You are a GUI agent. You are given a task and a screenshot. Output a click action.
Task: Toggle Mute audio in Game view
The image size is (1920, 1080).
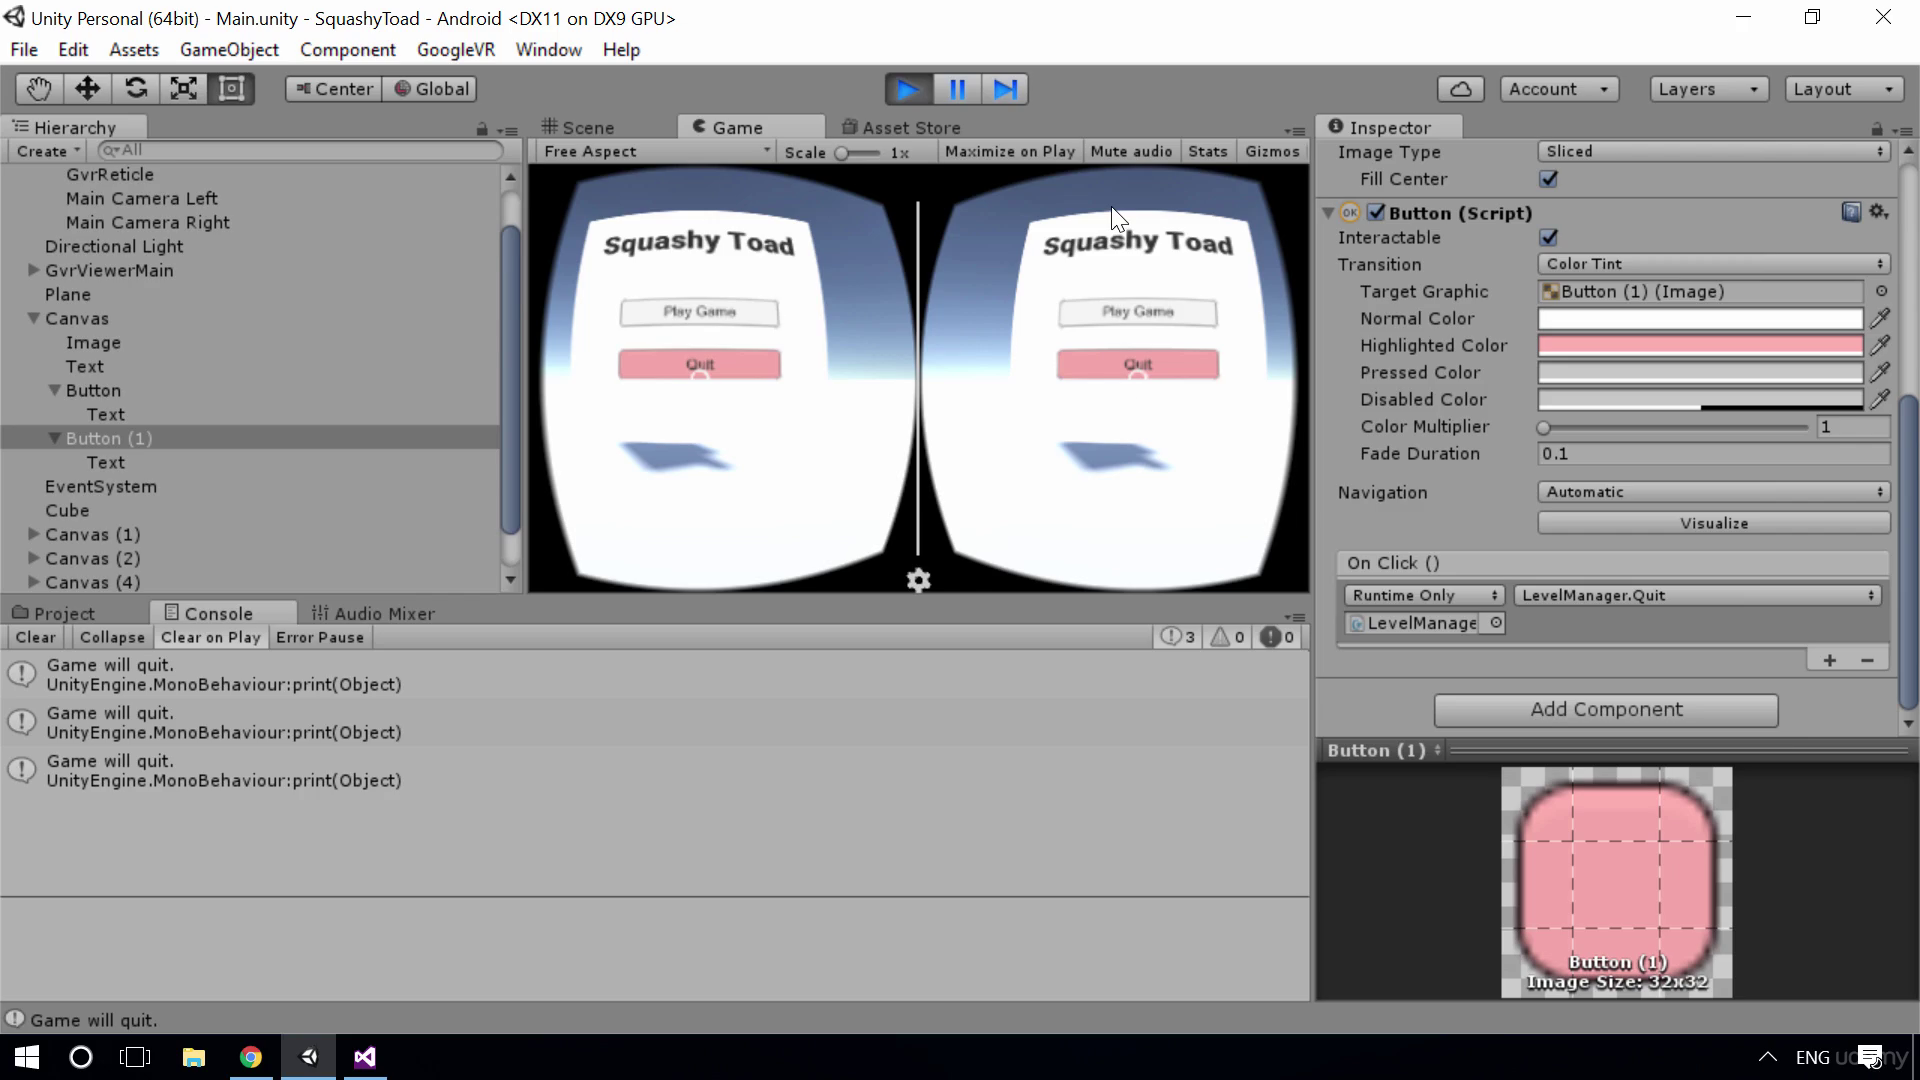(1131, 151)
